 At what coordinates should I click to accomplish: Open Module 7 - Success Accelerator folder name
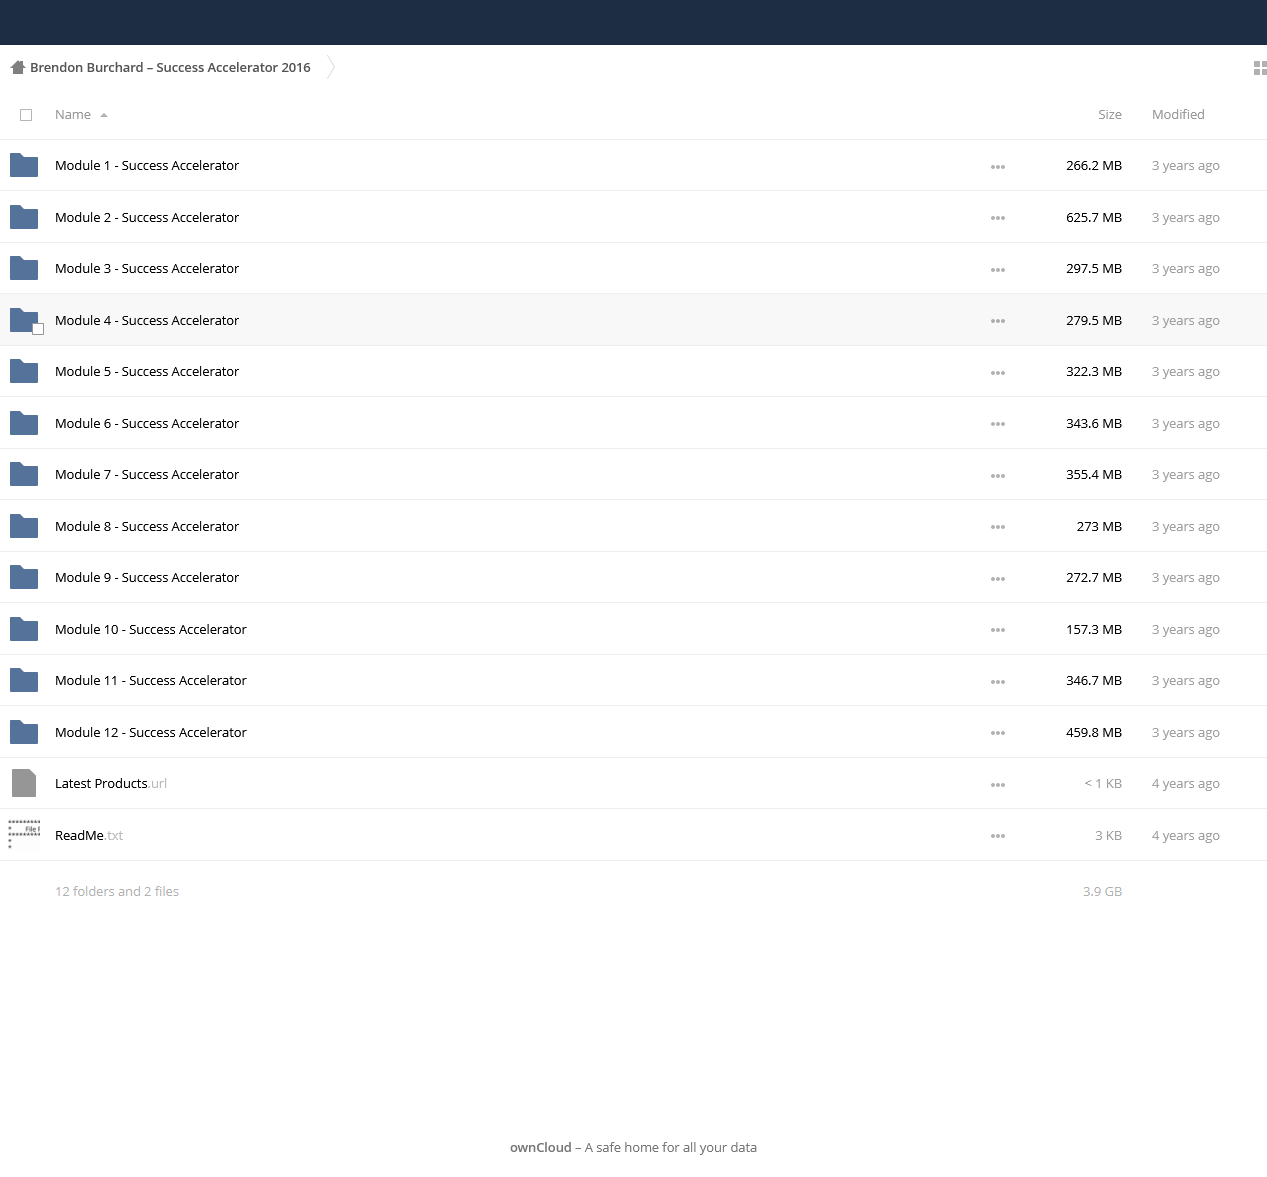click(x=147, y=474)
